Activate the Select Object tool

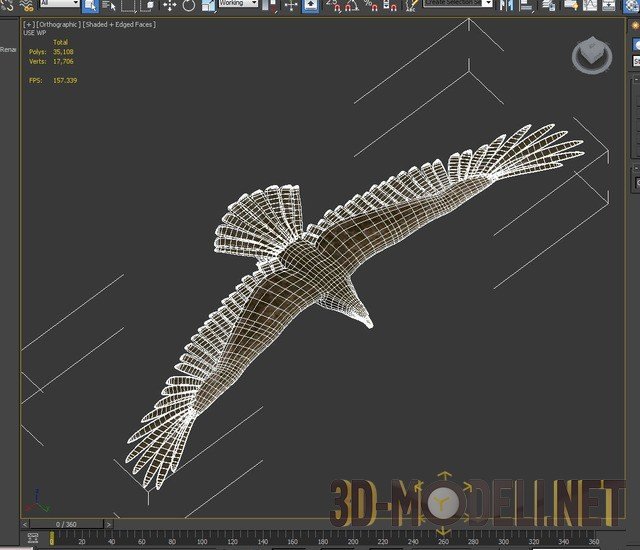coord(90,5)
